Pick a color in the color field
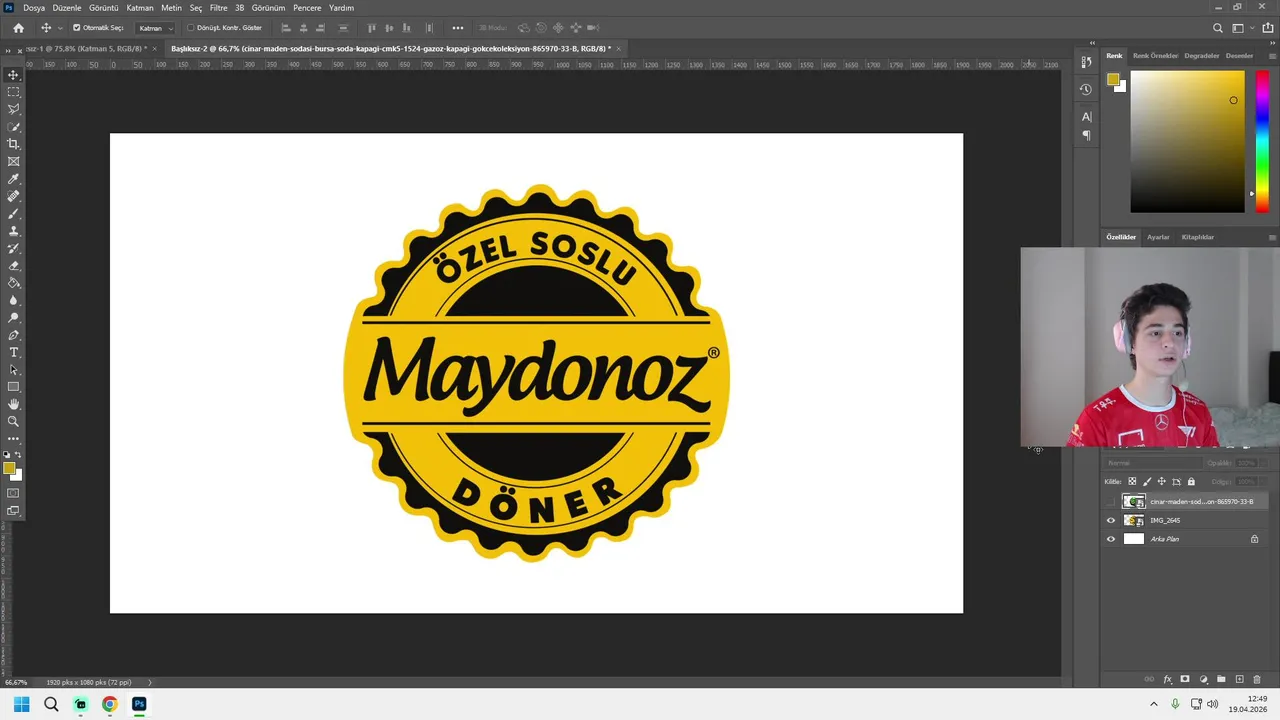This screenshot has width=1280, height=720. pyautogui.click(x=1187, y=141)
